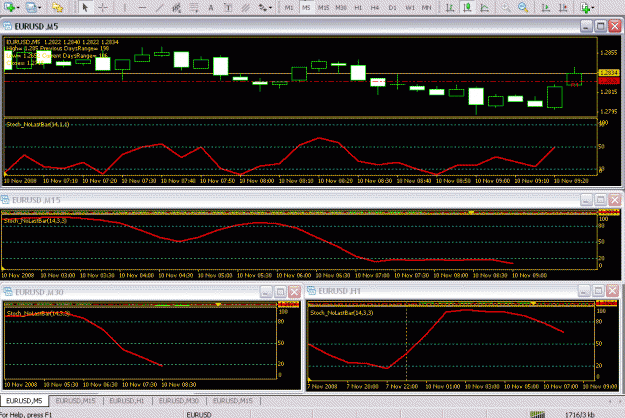Image resolution: width=625 pixels, height=418 pixels.
Task: Select the MN timeframe button
Action: coord(427,7)
